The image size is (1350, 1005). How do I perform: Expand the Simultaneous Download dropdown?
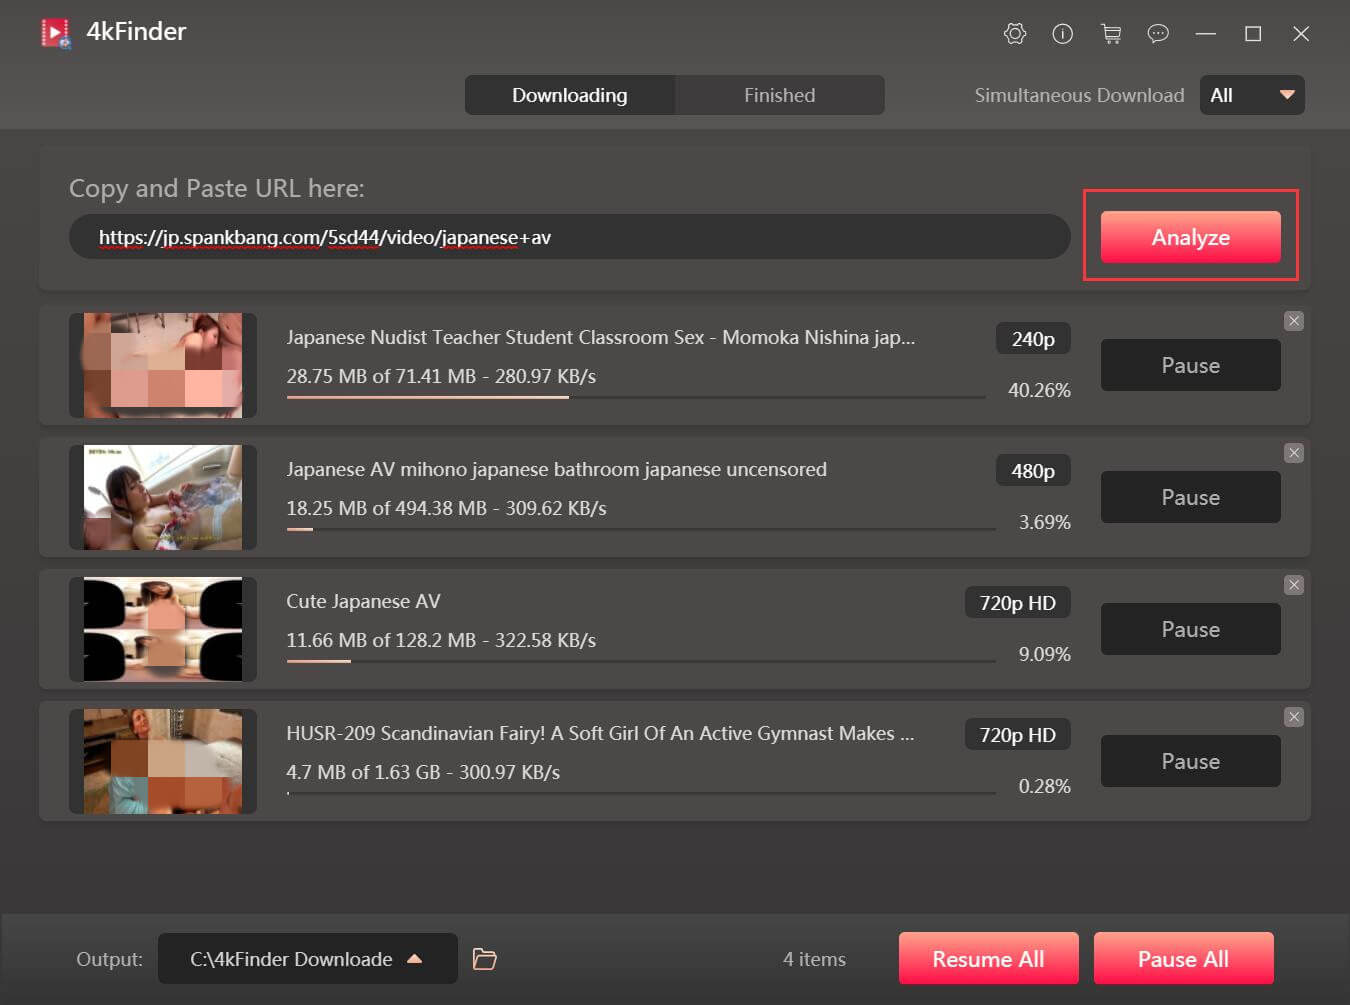pyautogui.click(x=1252, y=95)
